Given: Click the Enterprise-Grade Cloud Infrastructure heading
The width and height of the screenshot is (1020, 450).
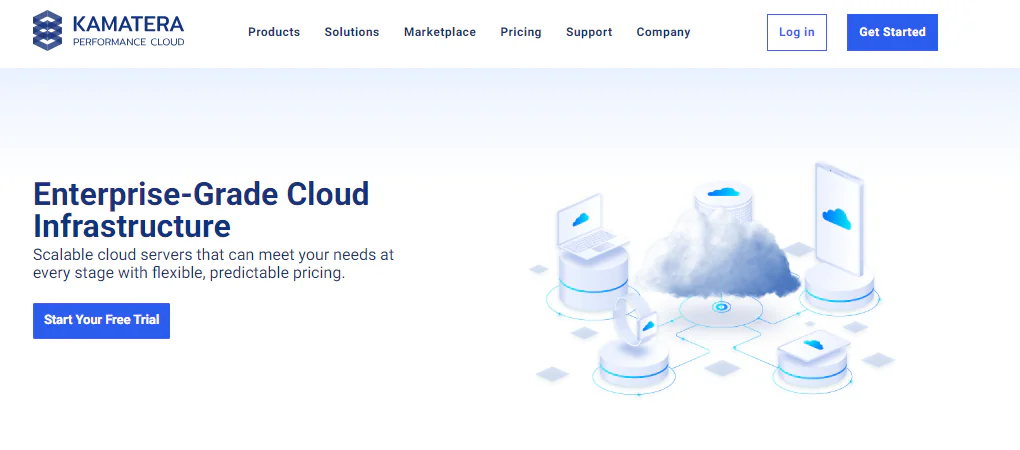Looking at the screenshot, I should pos(201,210).
